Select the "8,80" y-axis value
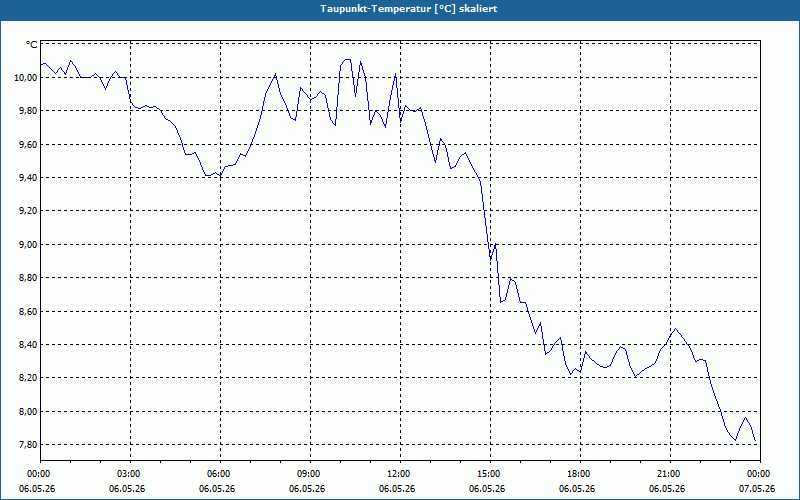Screen dimensions: 800x500 [30, 278]
